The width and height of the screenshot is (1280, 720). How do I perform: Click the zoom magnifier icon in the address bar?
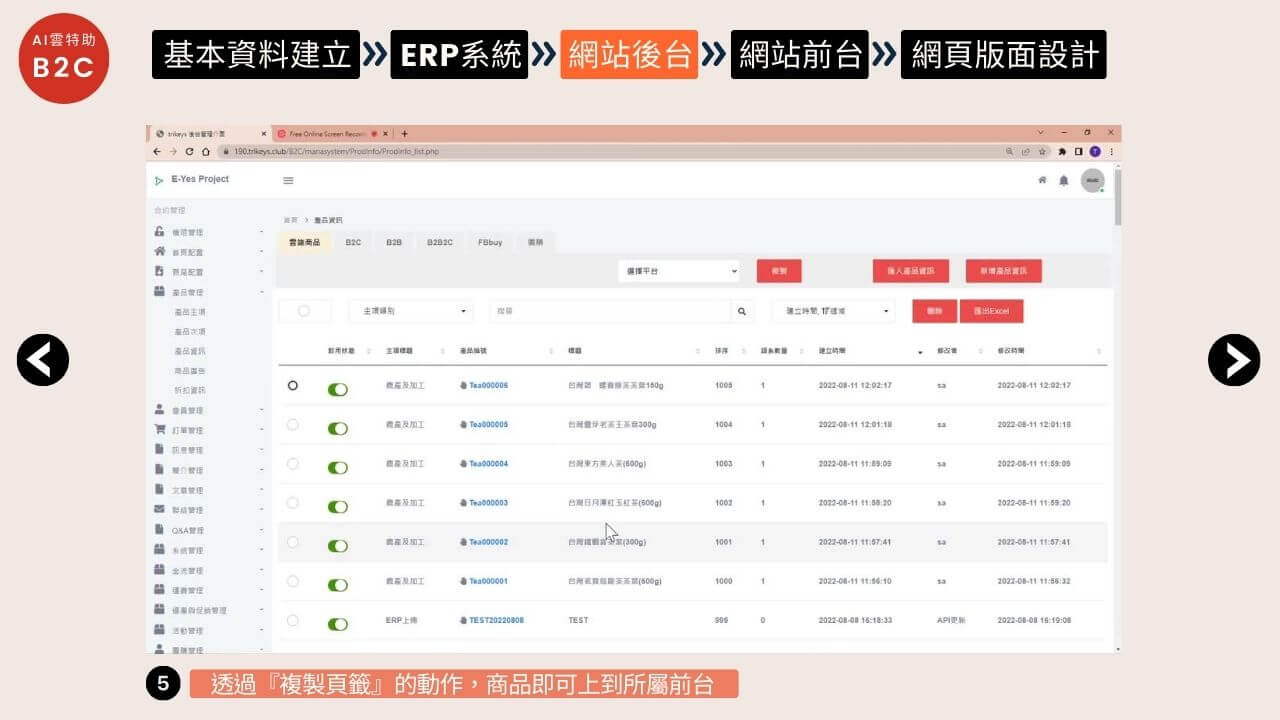pyautogui.click(x=1010, y=151)
